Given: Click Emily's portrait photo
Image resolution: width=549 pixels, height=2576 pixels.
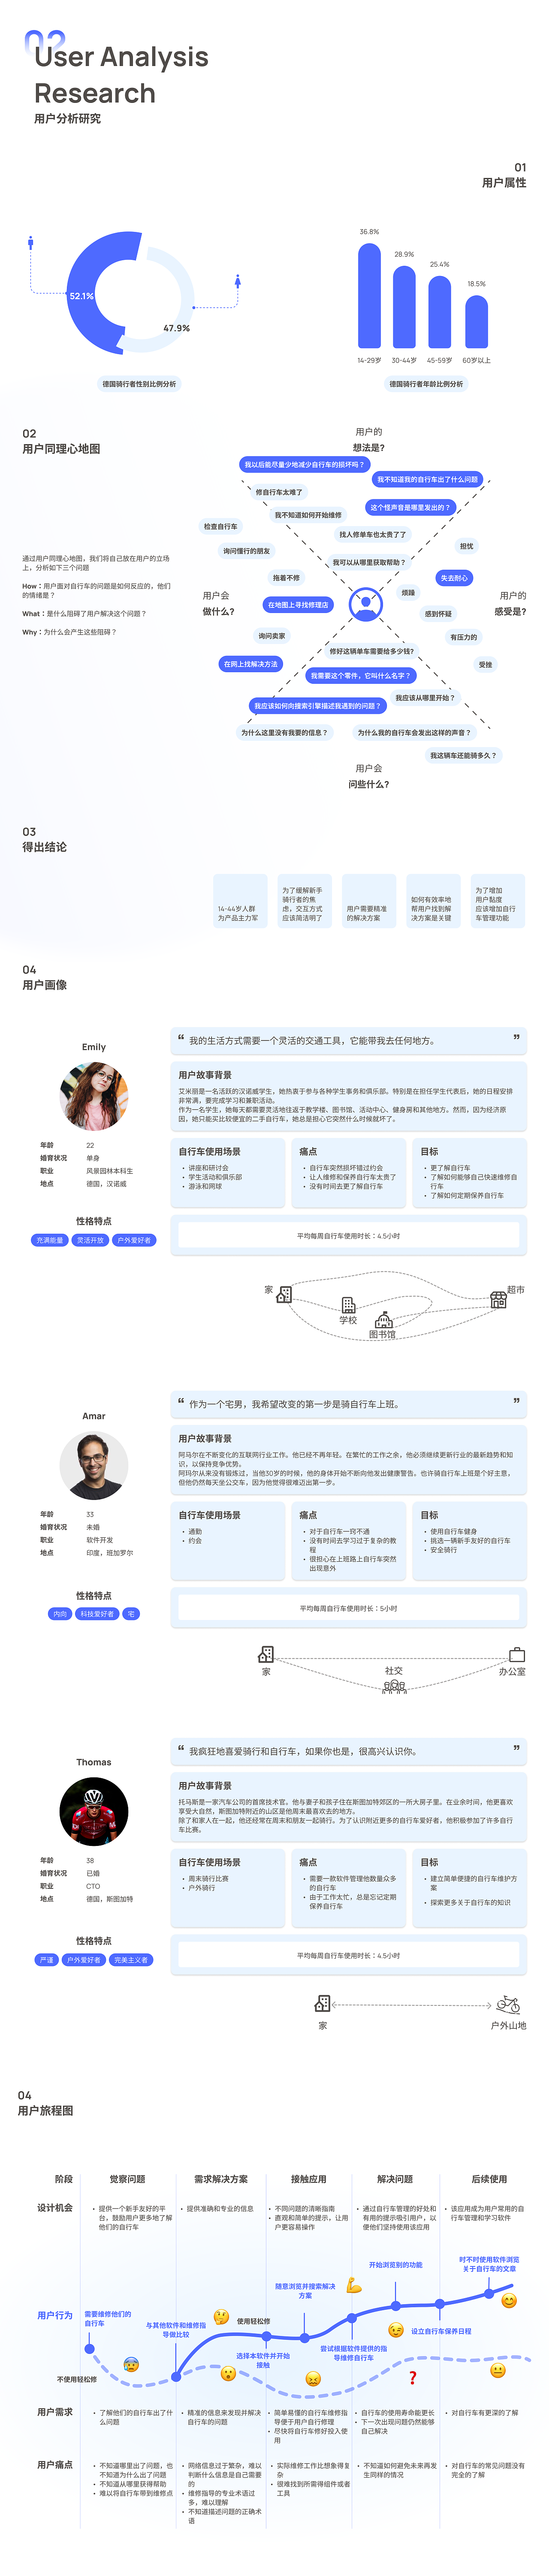Looking at the screenshot, I should click(94, 1096).
